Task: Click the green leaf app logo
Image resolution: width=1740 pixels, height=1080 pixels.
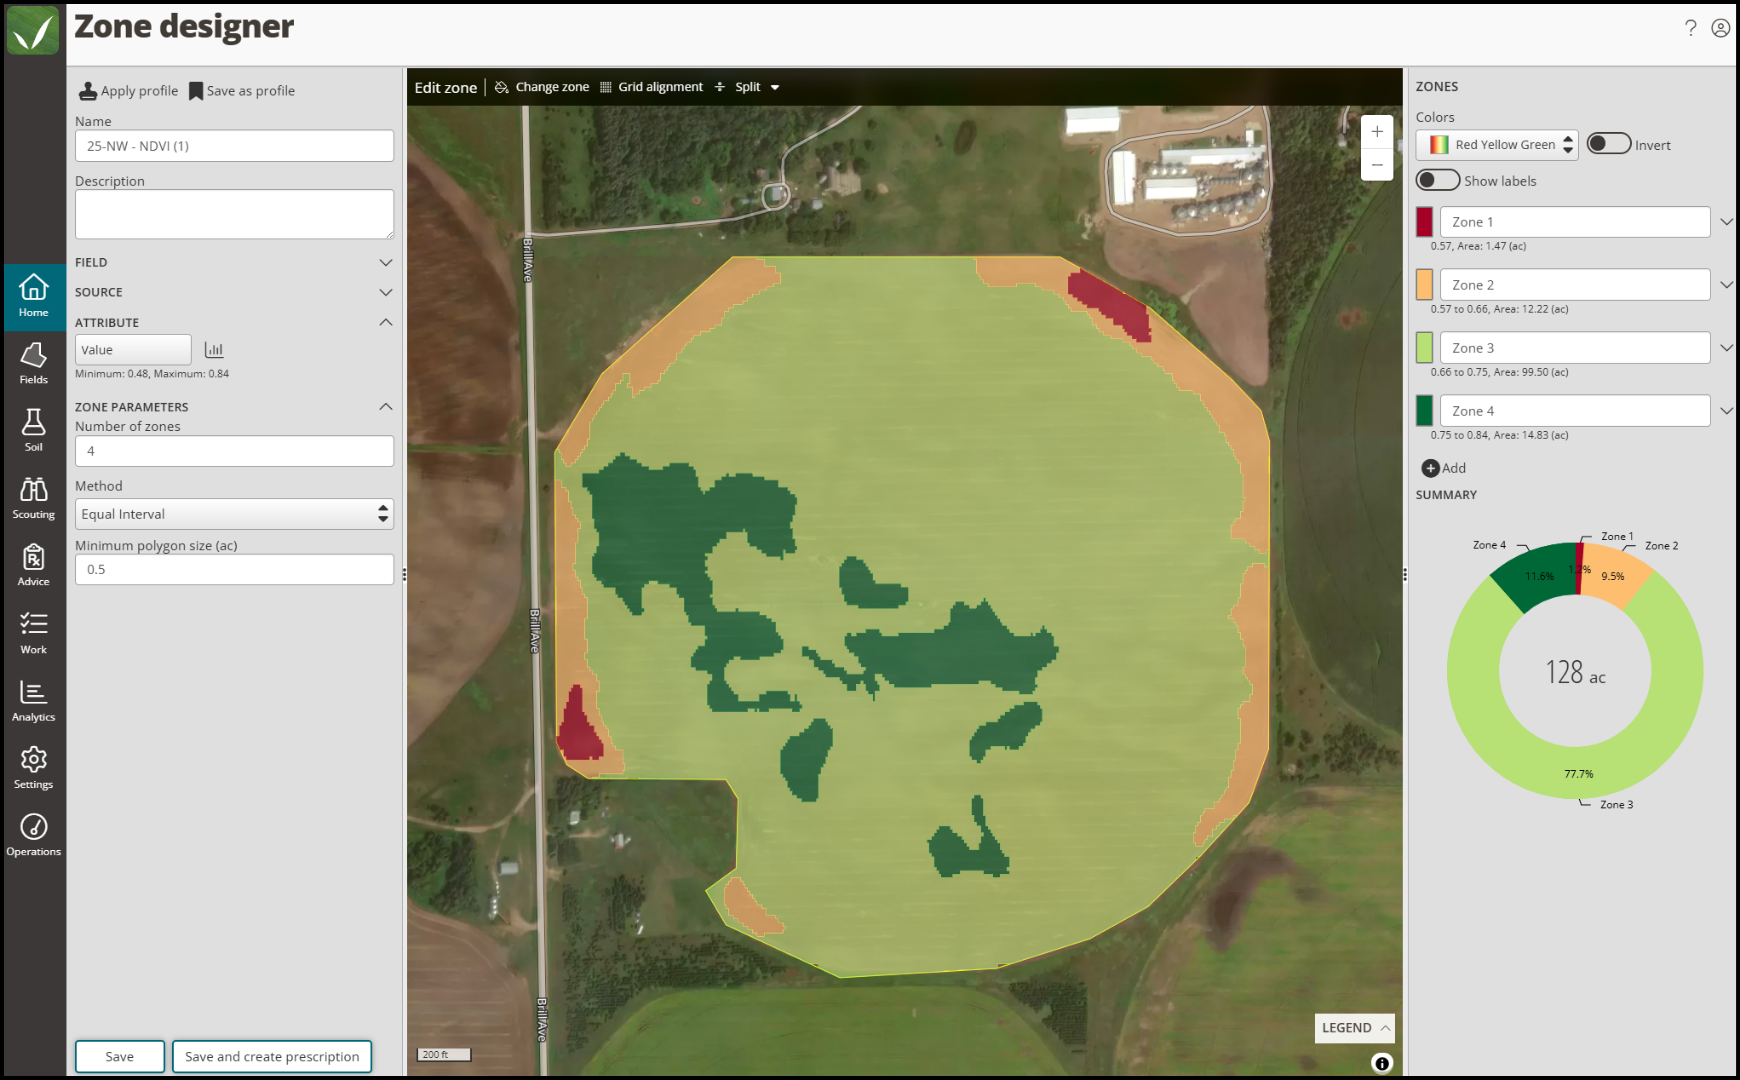Action: tap(33, 31)
